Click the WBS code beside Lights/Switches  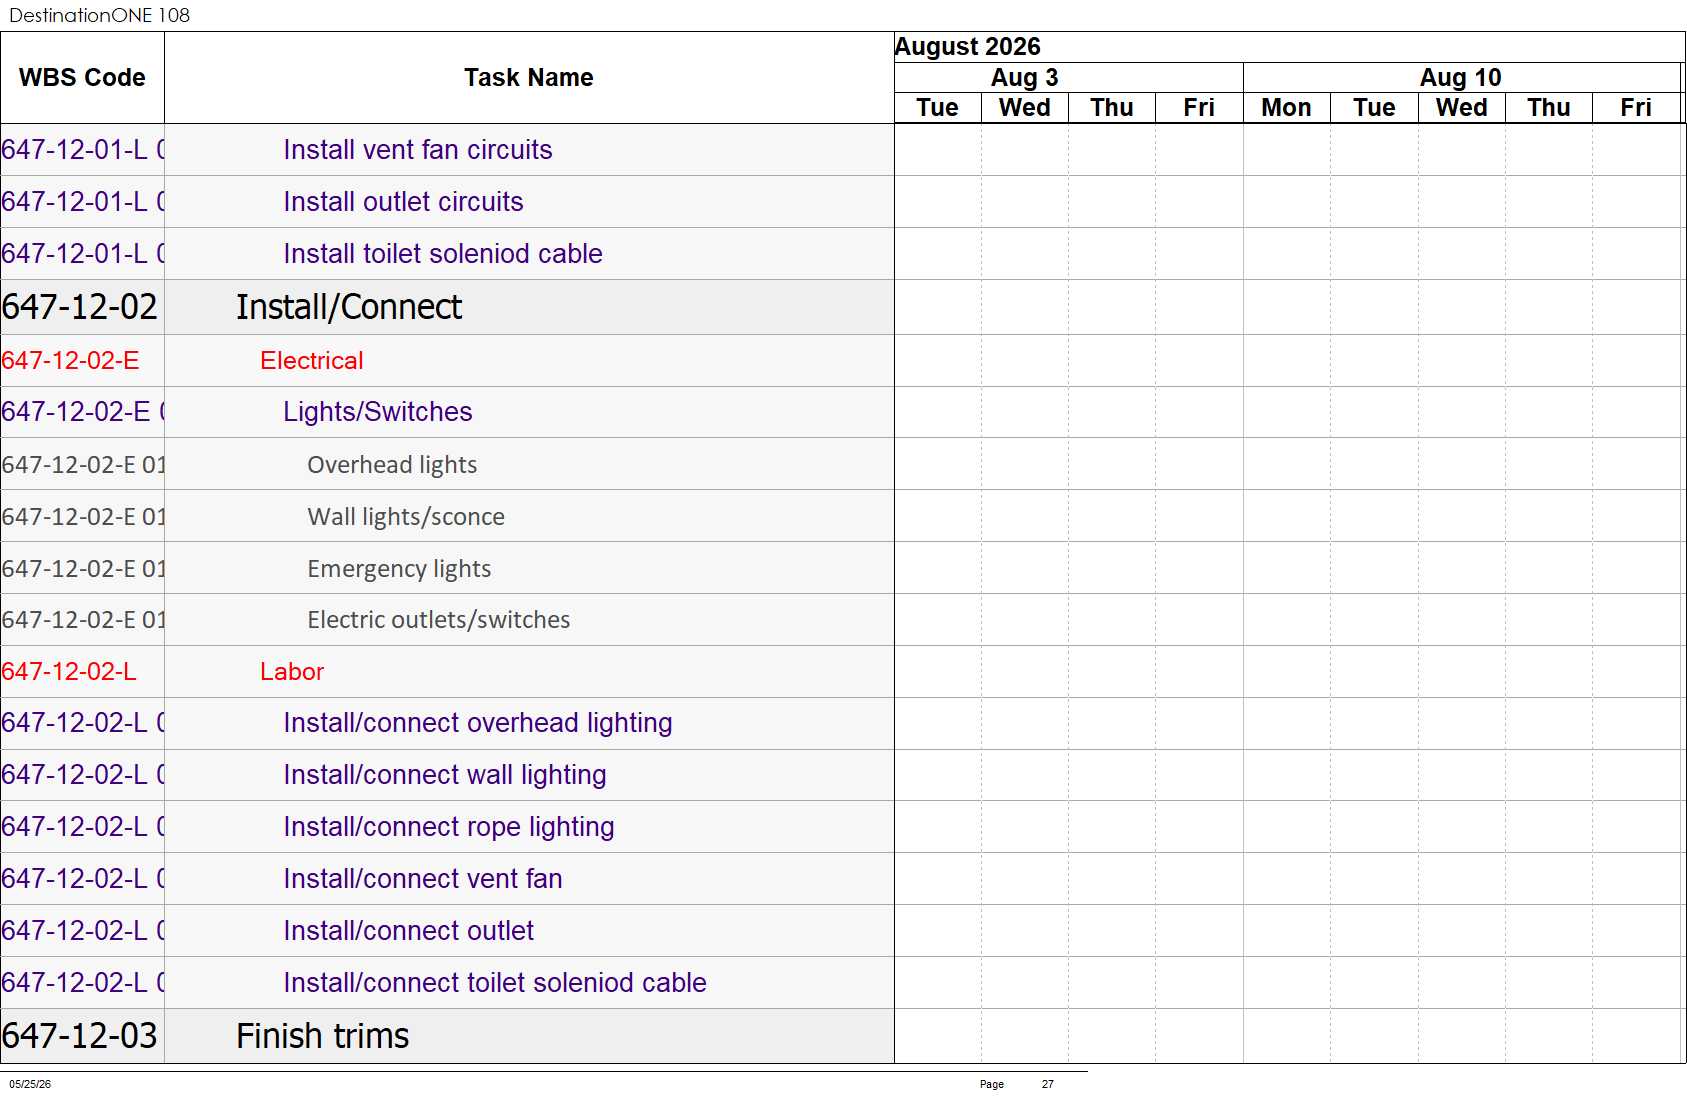[83, 412]
